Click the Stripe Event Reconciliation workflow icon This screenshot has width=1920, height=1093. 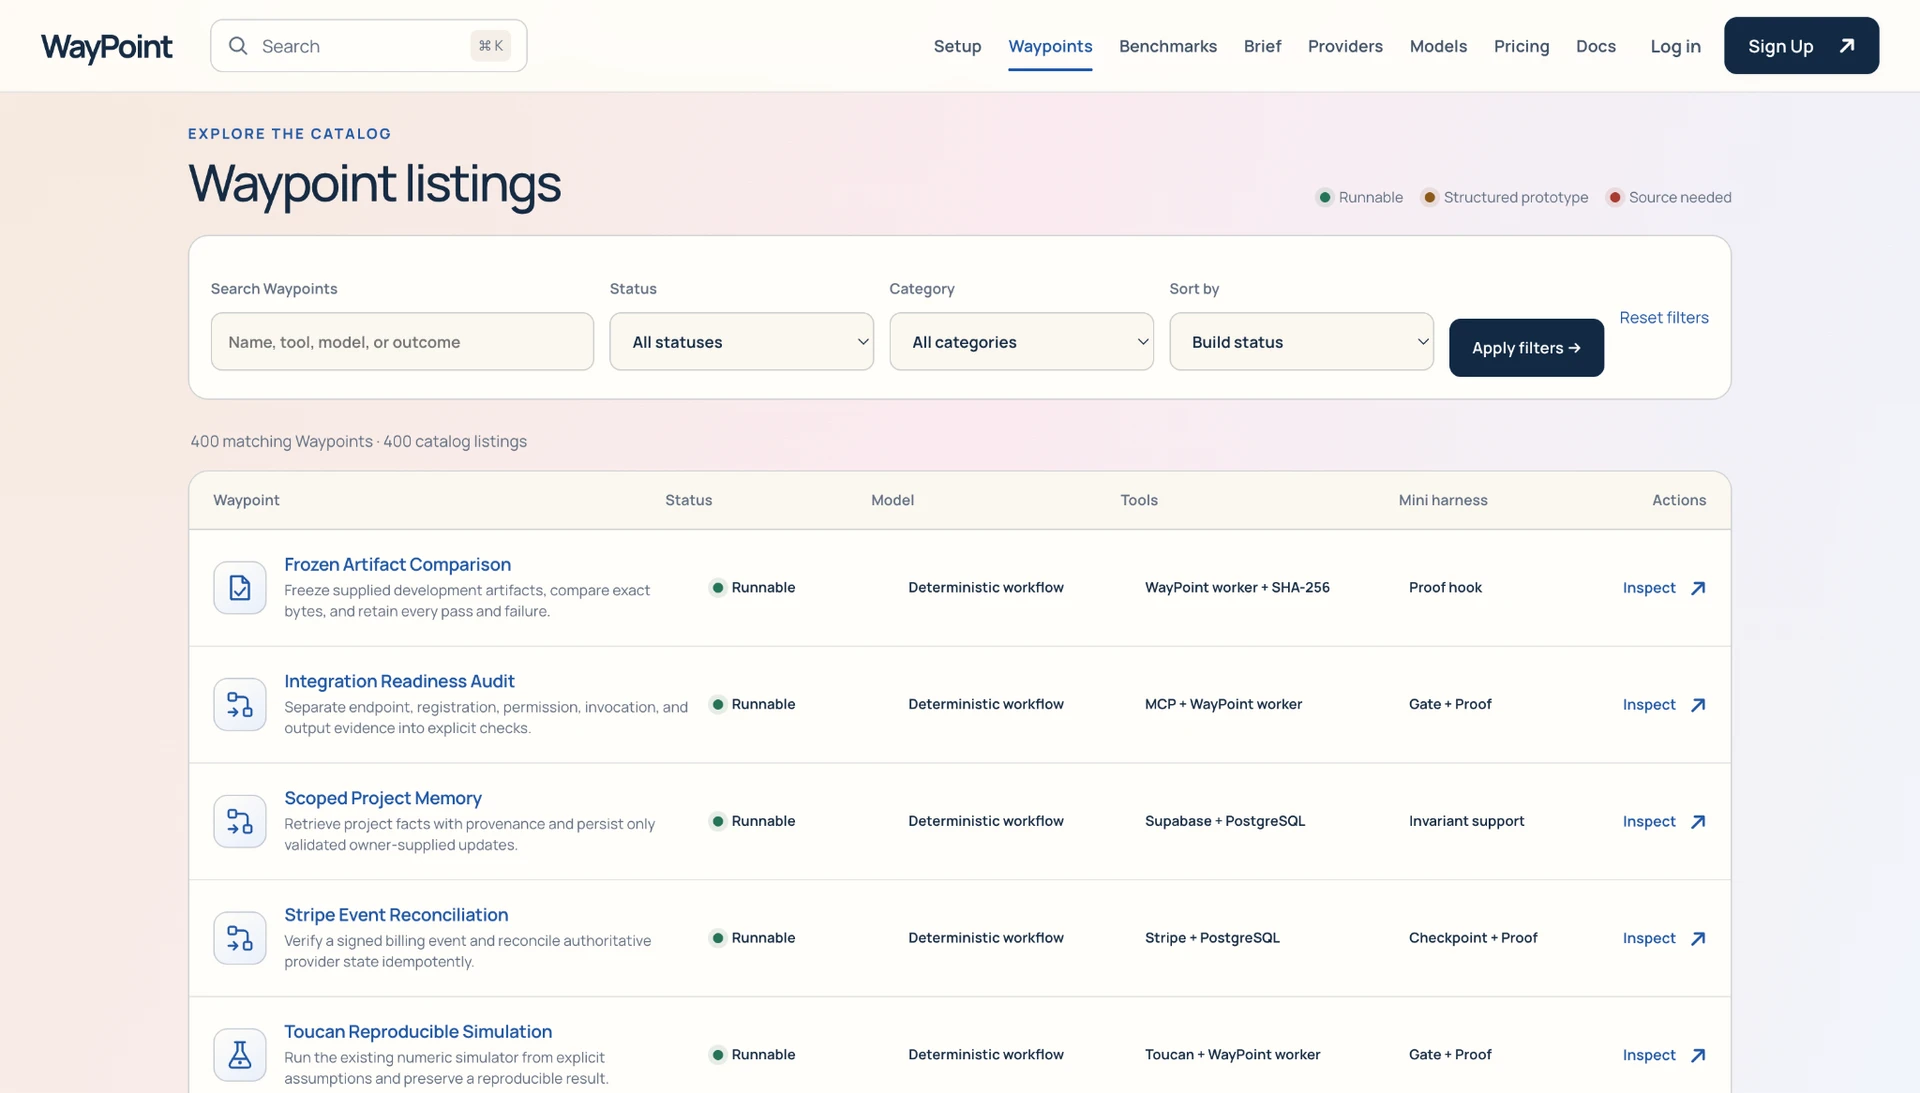240,939
